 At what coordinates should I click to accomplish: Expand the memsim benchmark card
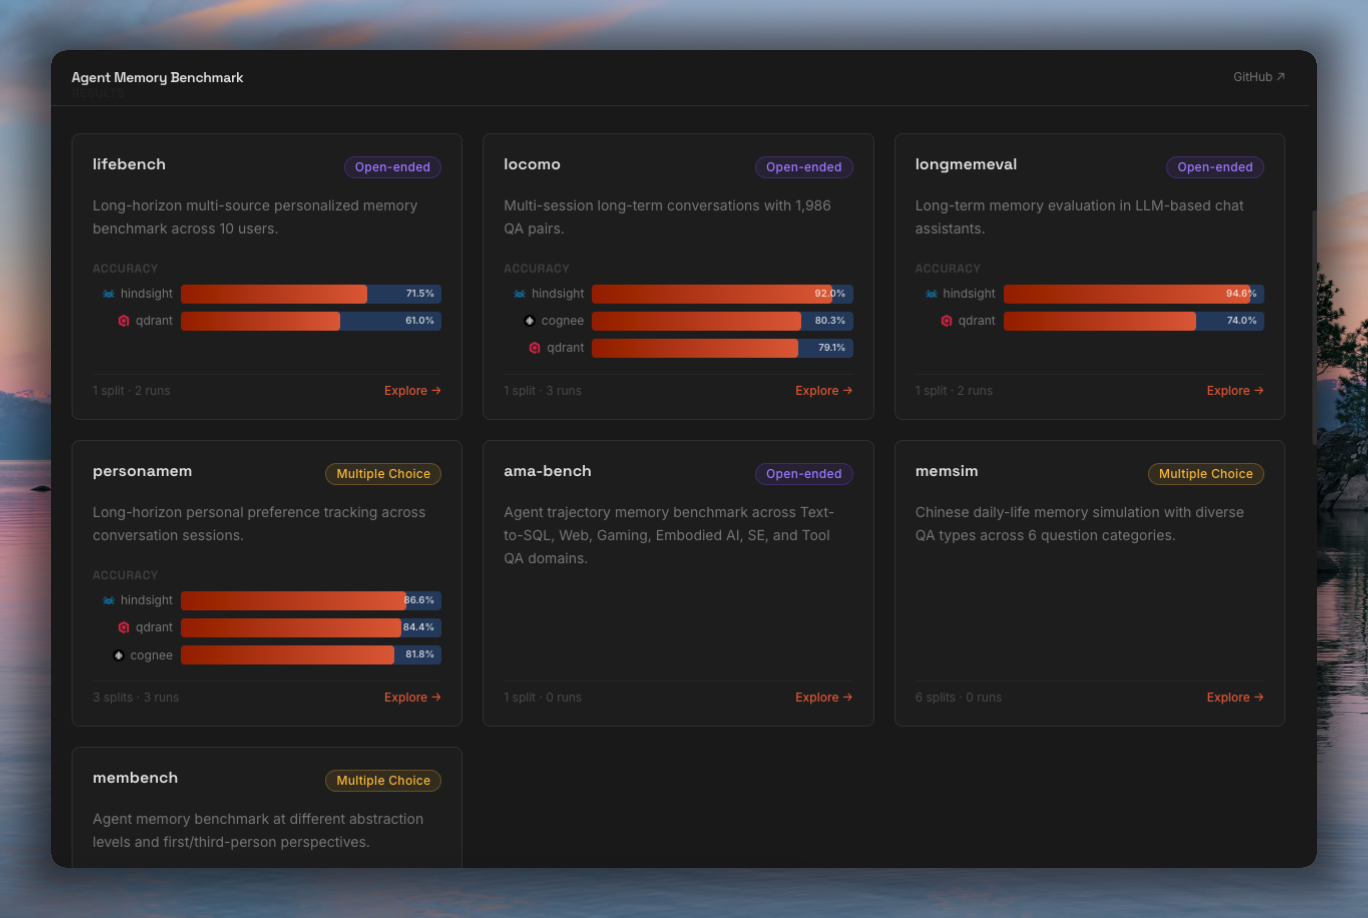pyautogui.click(x=1089, y=583)
